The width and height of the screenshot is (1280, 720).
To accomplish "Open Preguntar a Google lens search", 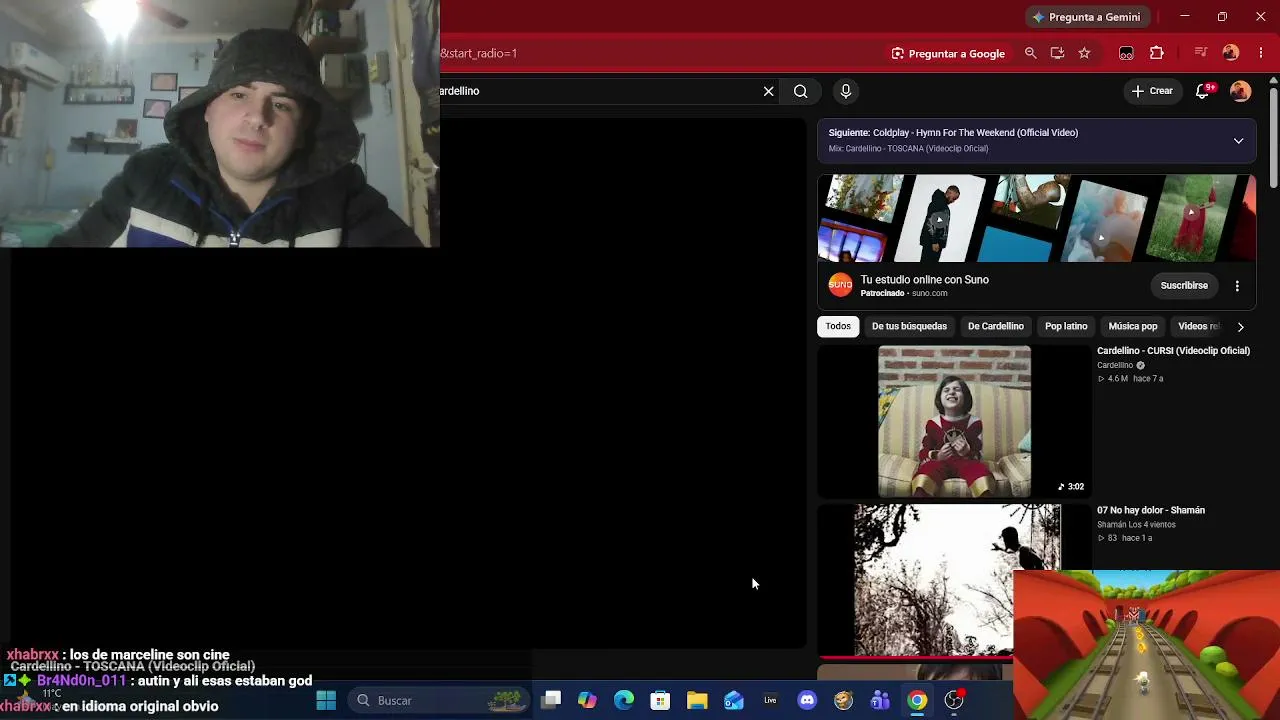I will tap(948, 53).
